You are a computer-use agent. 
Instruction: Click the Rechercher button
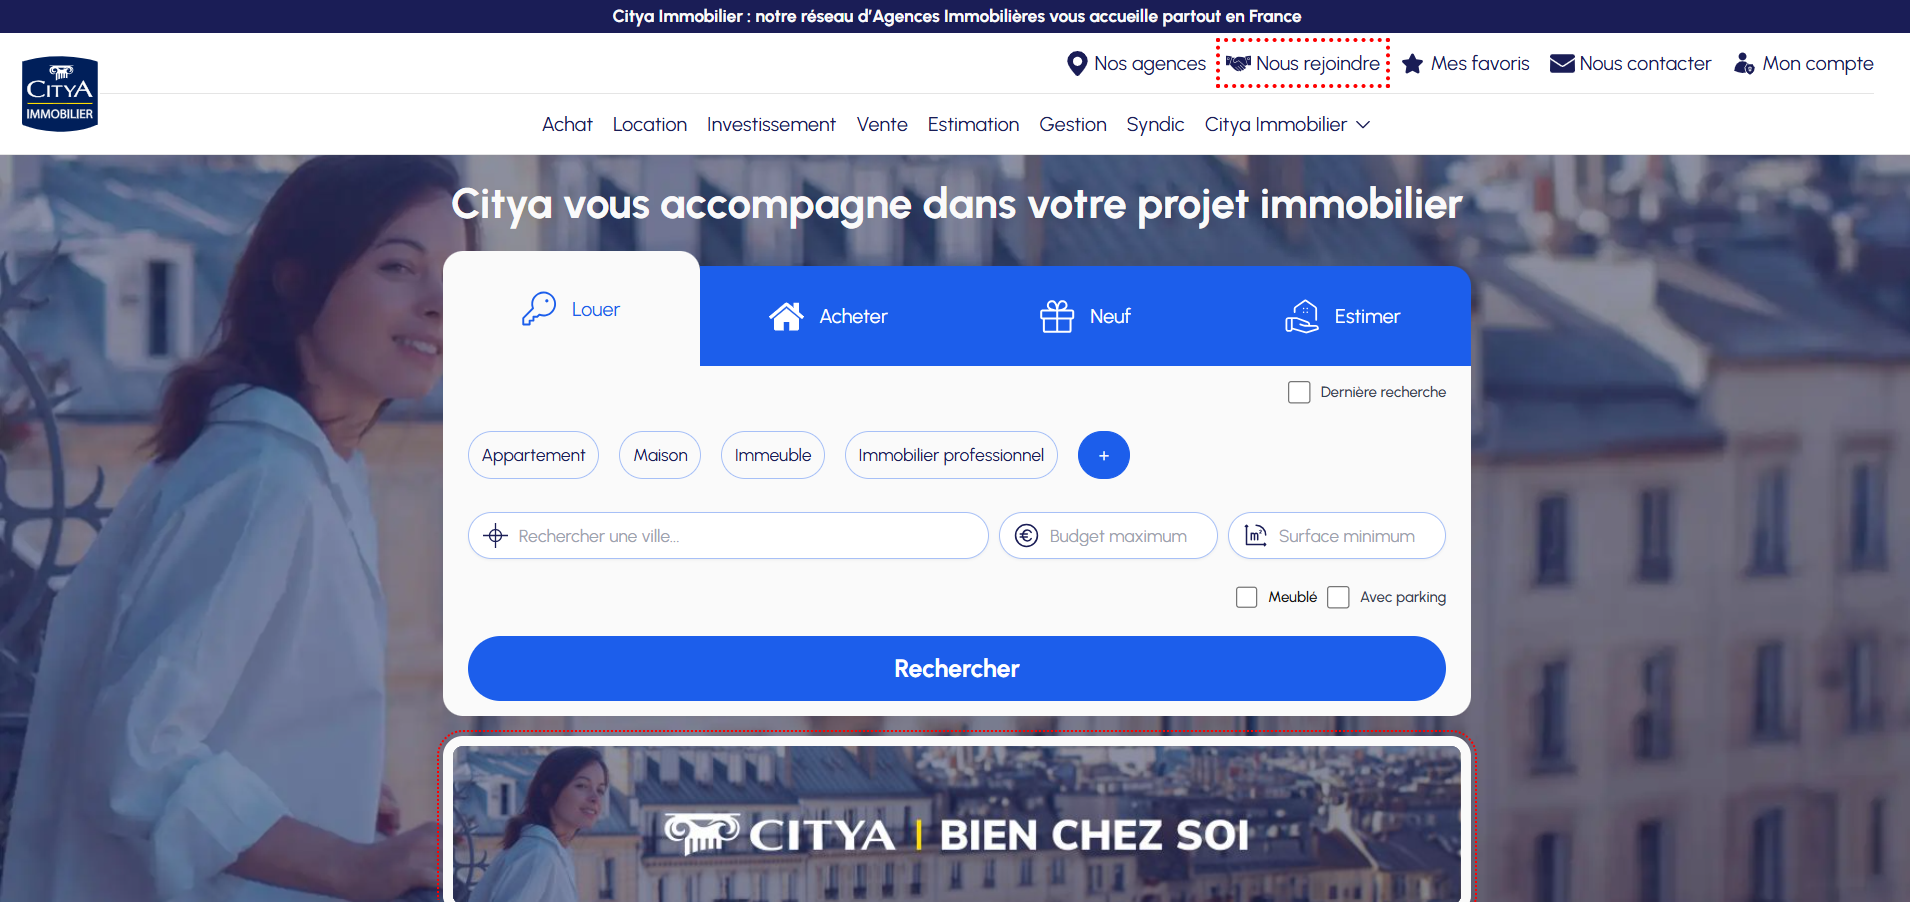955,668
